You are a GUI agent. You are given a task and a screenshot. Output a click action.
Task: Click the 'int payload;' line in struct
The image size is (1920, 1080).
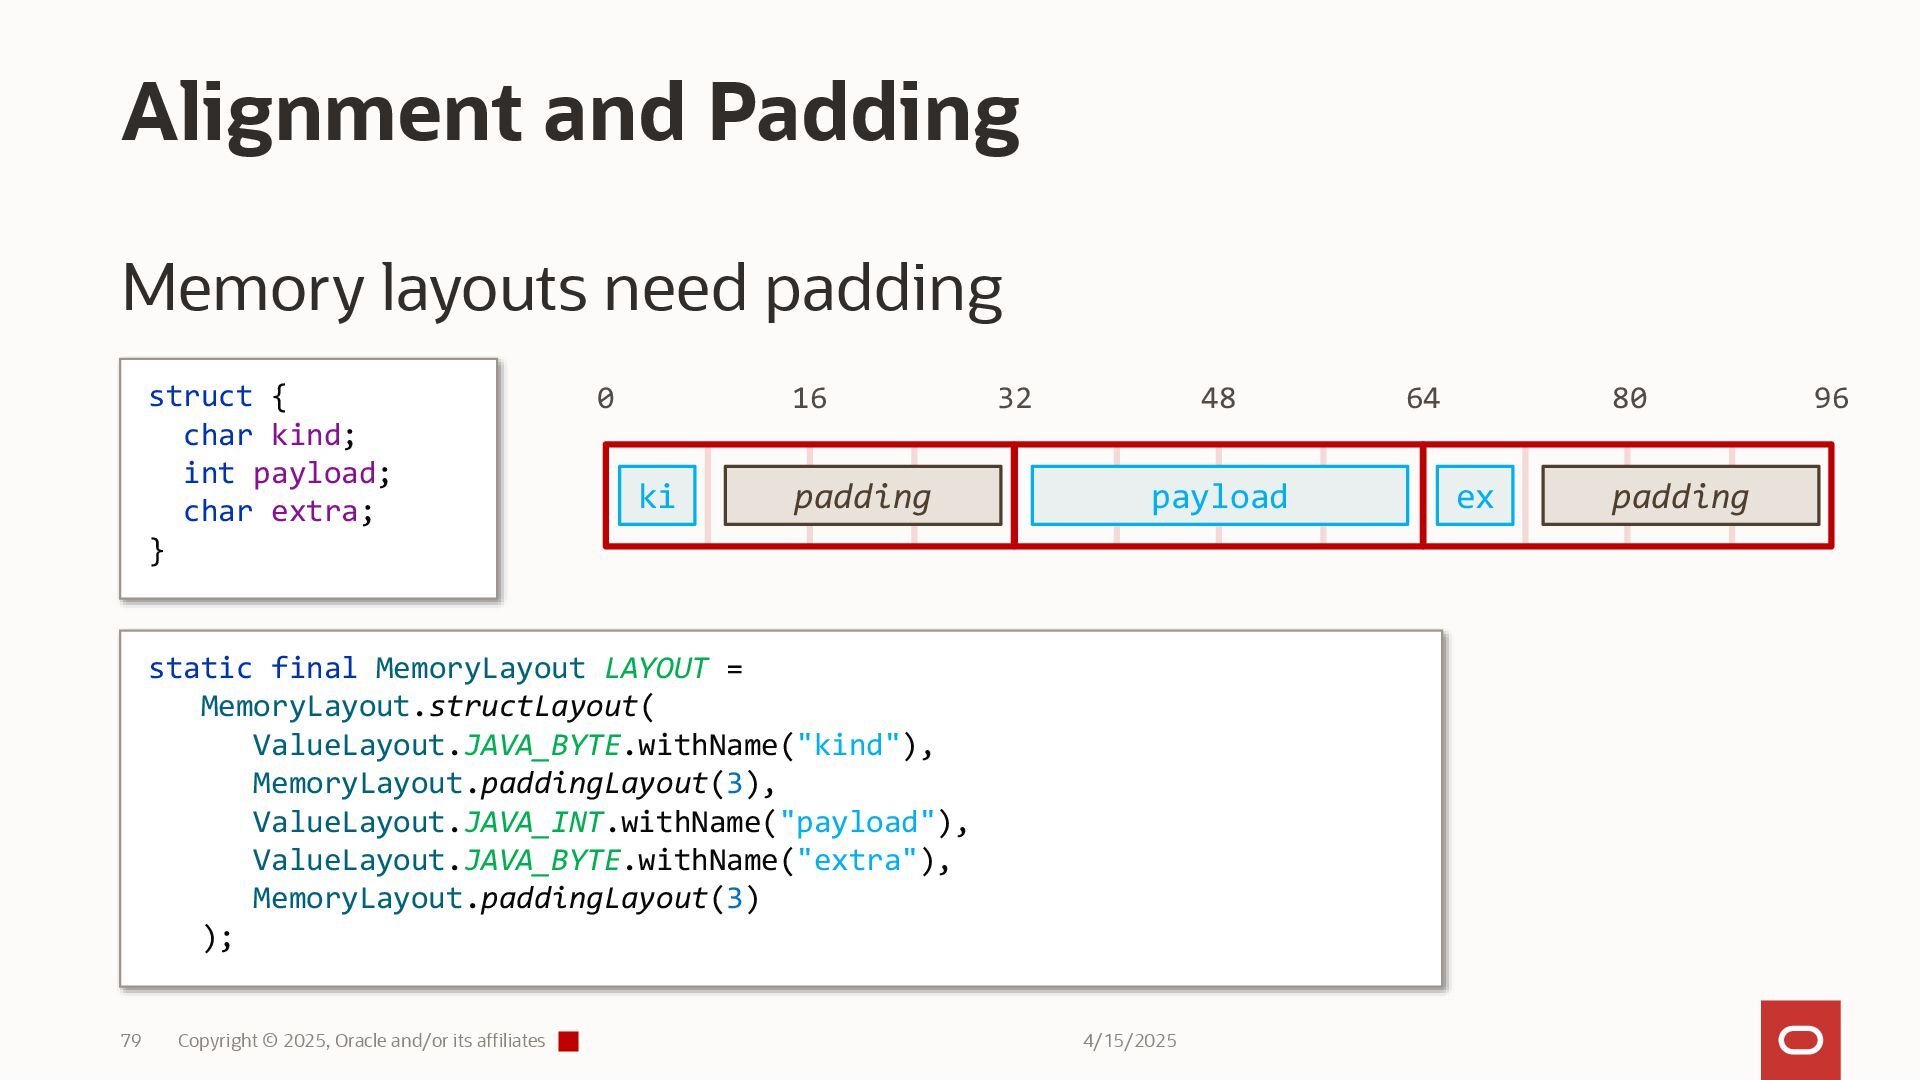[x=286, y=473]
